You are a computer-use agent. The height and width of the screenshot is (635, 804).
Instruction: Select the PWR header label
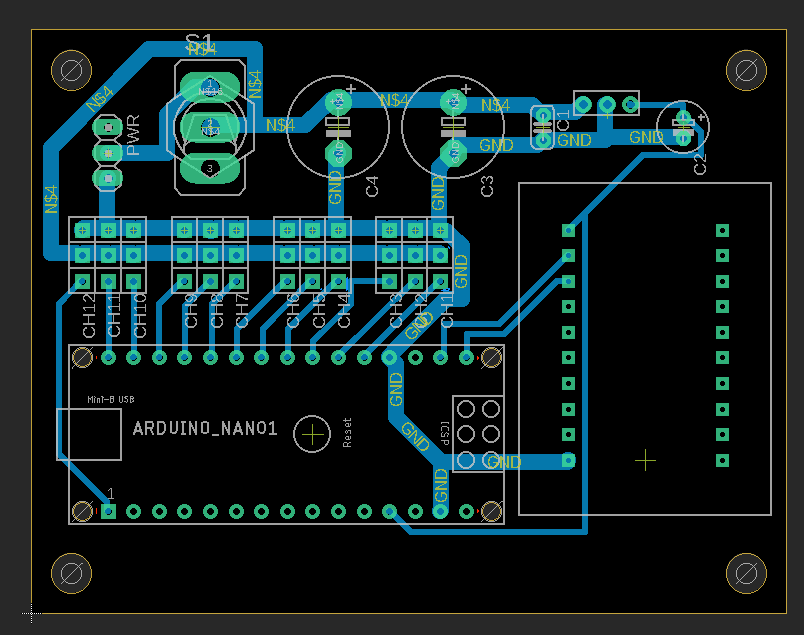[x=133, y=135]
